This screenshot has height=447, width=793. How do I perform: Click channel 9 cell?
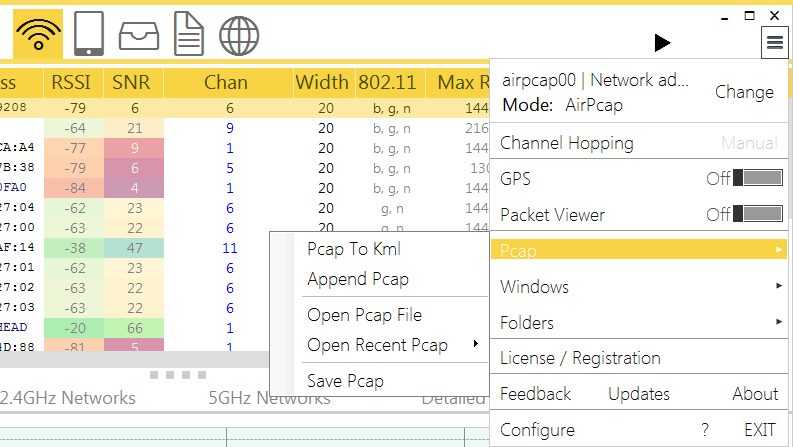(230, 128)
